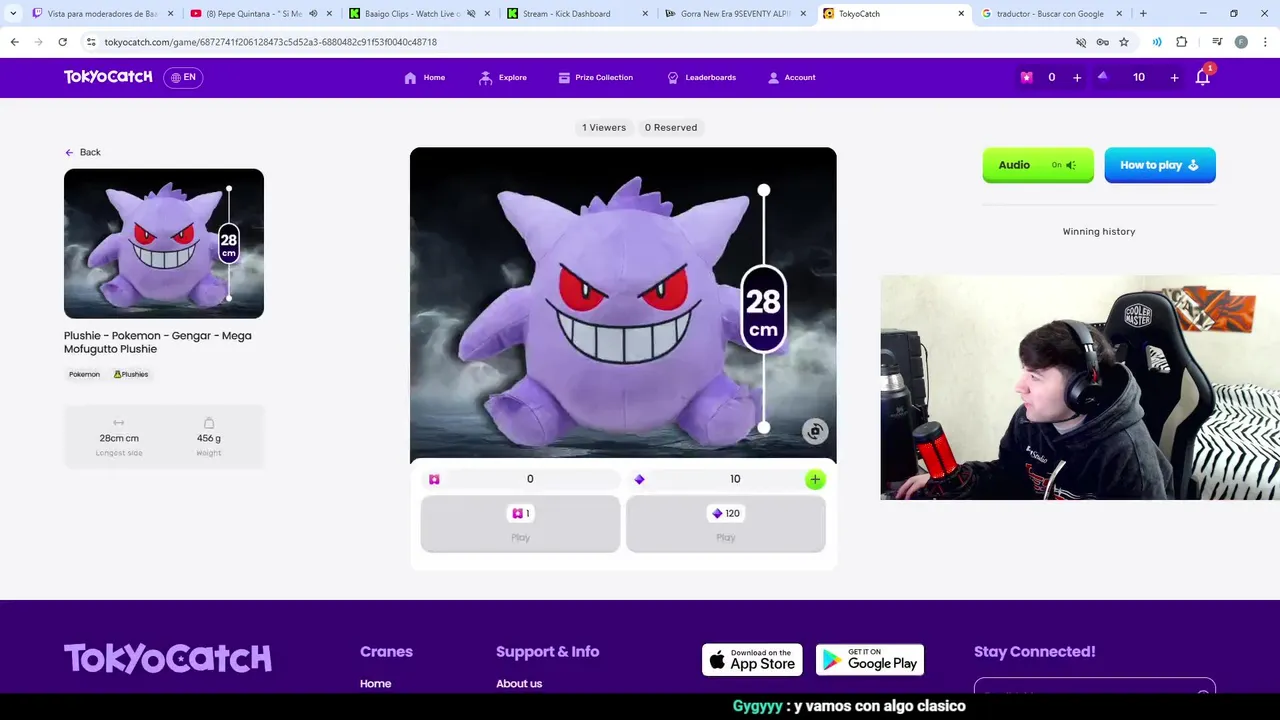1280x720 pixels.
Task: Click the green plus to add gems
Action: pos(815,479)
